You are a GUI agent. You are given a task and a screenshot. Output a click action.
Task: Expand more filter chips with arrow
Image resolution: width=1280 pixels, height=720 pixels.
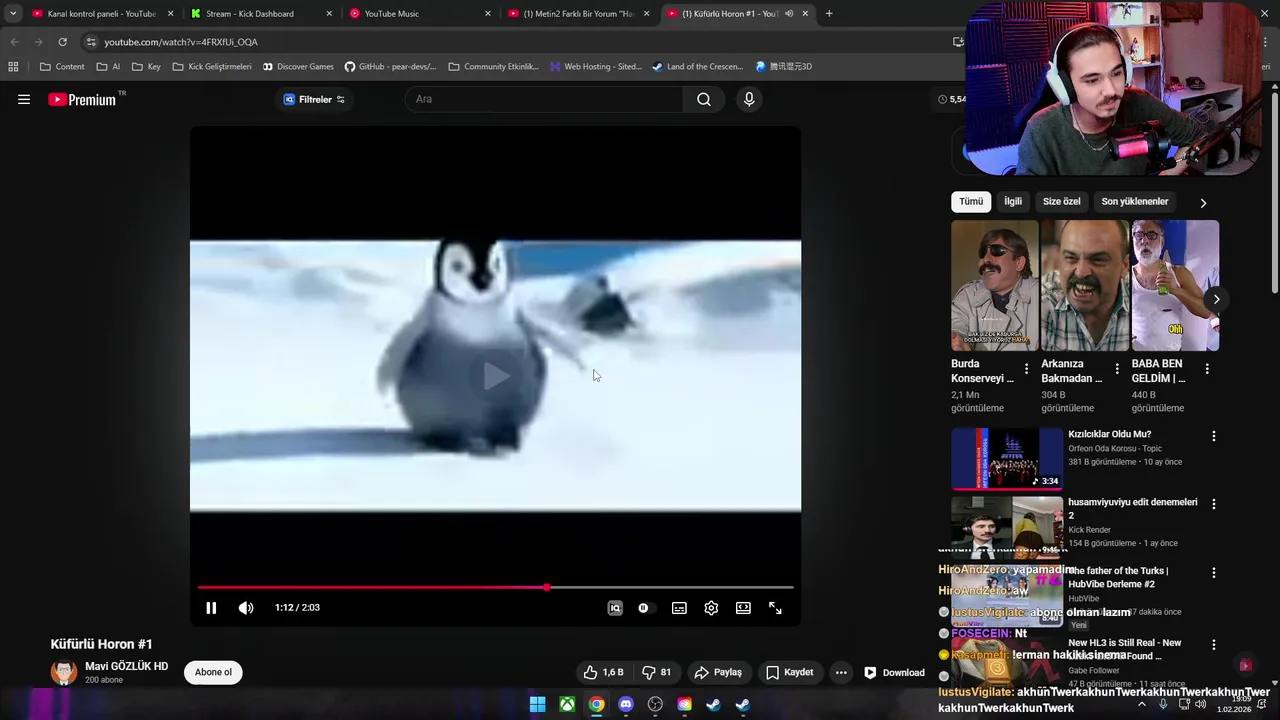[x=1203, y=202]
